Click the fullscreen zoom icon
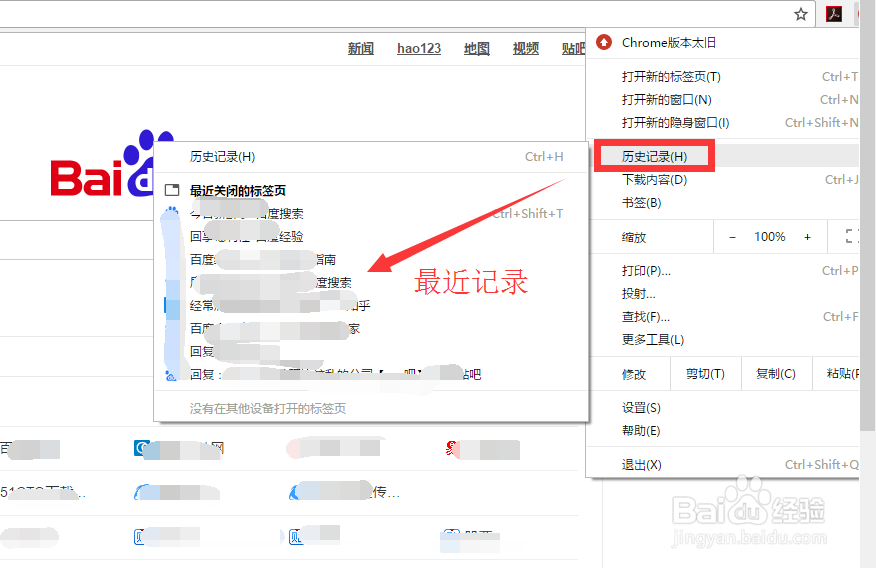 click(851, 237)
